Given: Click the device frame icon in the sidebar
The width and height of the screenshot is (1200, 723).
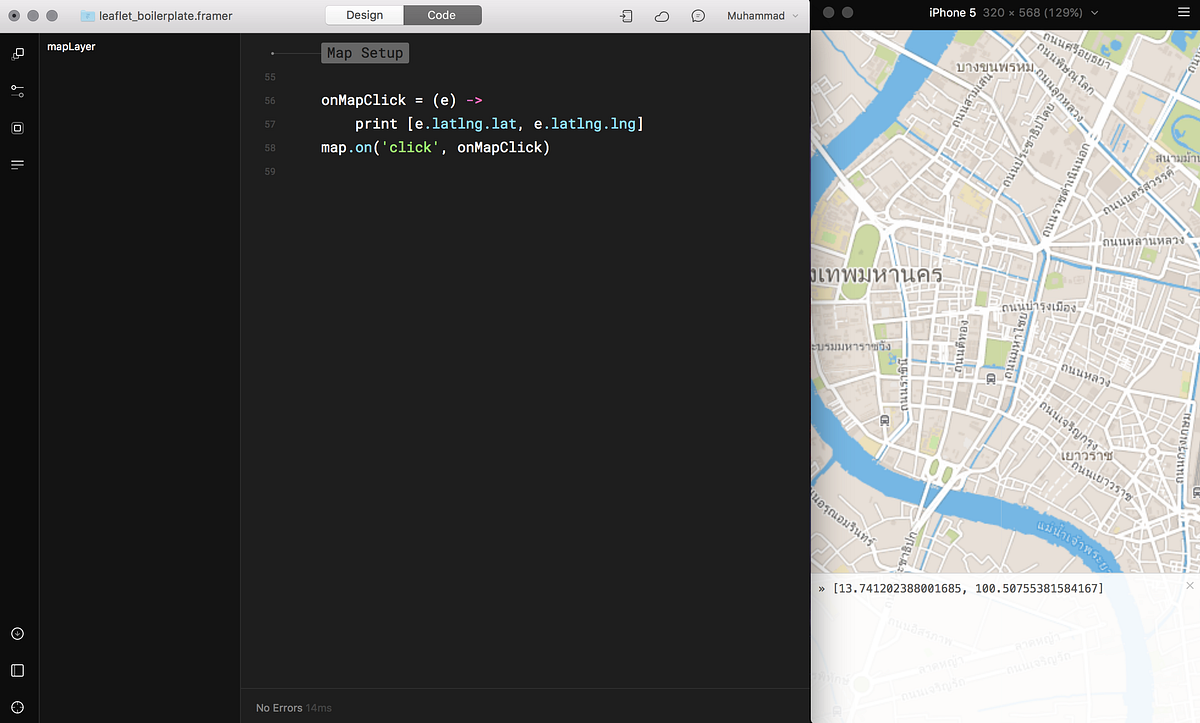Looking at the screenshot, I should click(16, 127).
